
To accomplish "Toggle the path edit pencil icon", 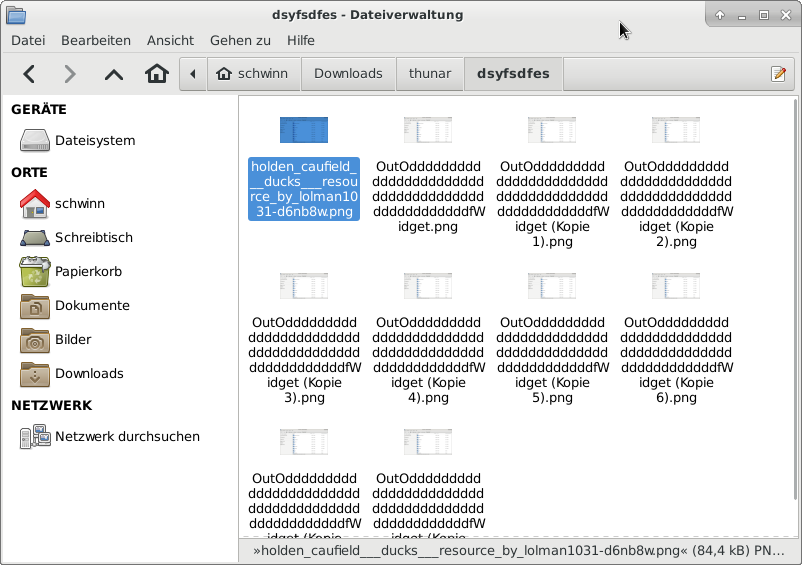I will pos(778,74).
